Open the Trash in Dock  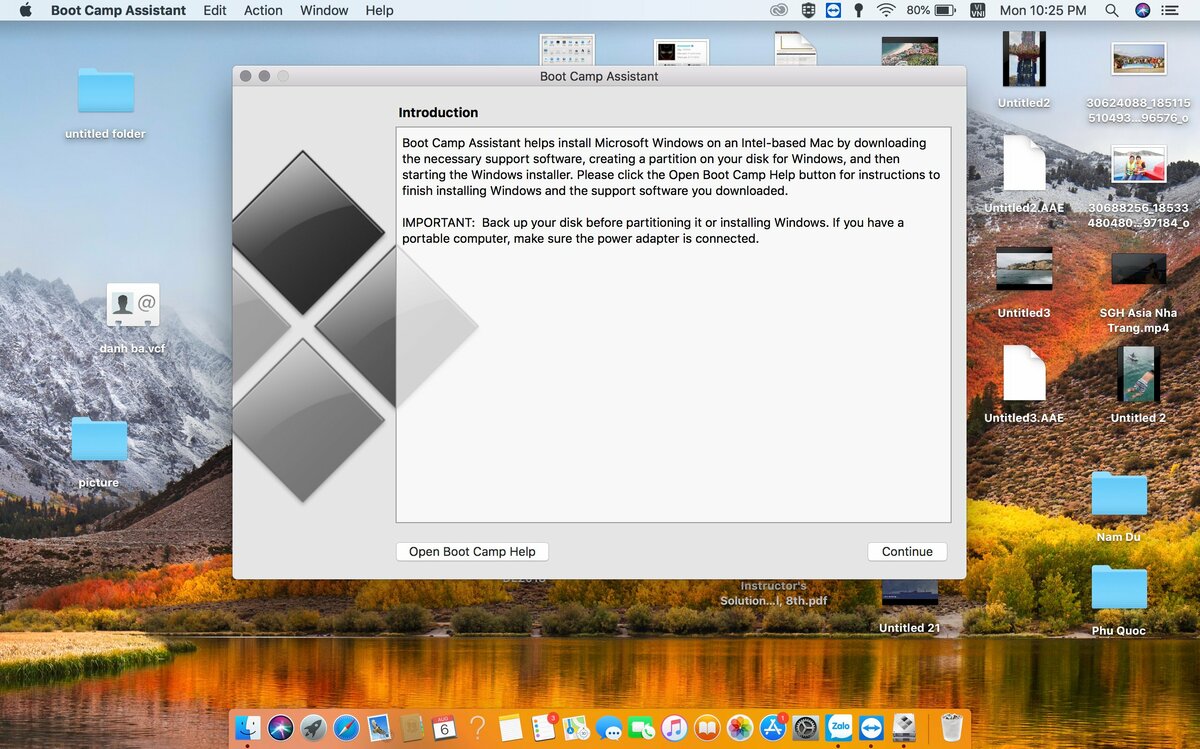click(x=951, y=727)
